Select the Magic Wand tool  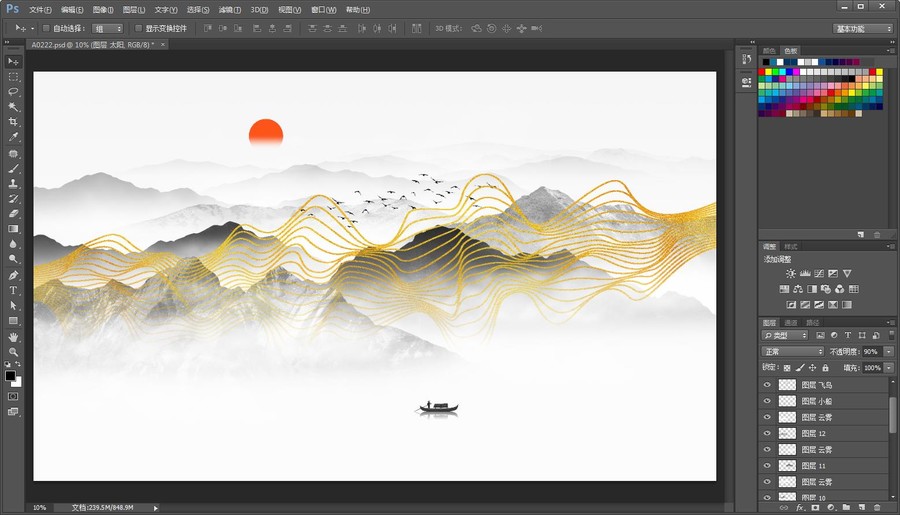(x=13, y=107)
